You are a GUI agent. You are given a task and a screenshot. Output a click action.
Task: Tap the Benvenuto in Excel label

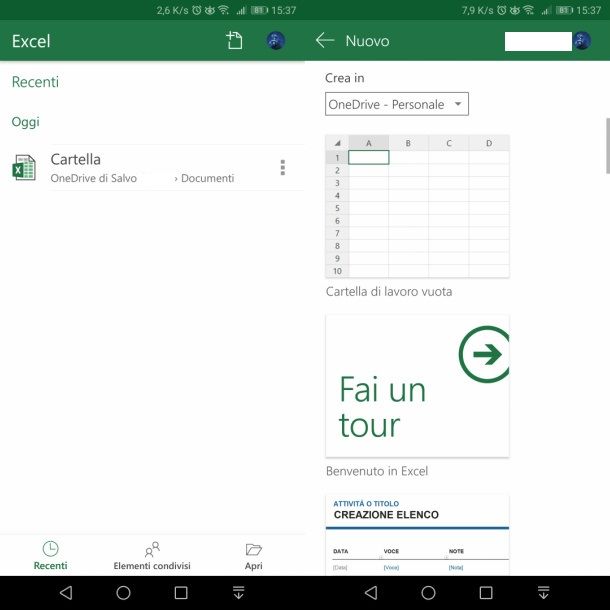coord(377,471)
